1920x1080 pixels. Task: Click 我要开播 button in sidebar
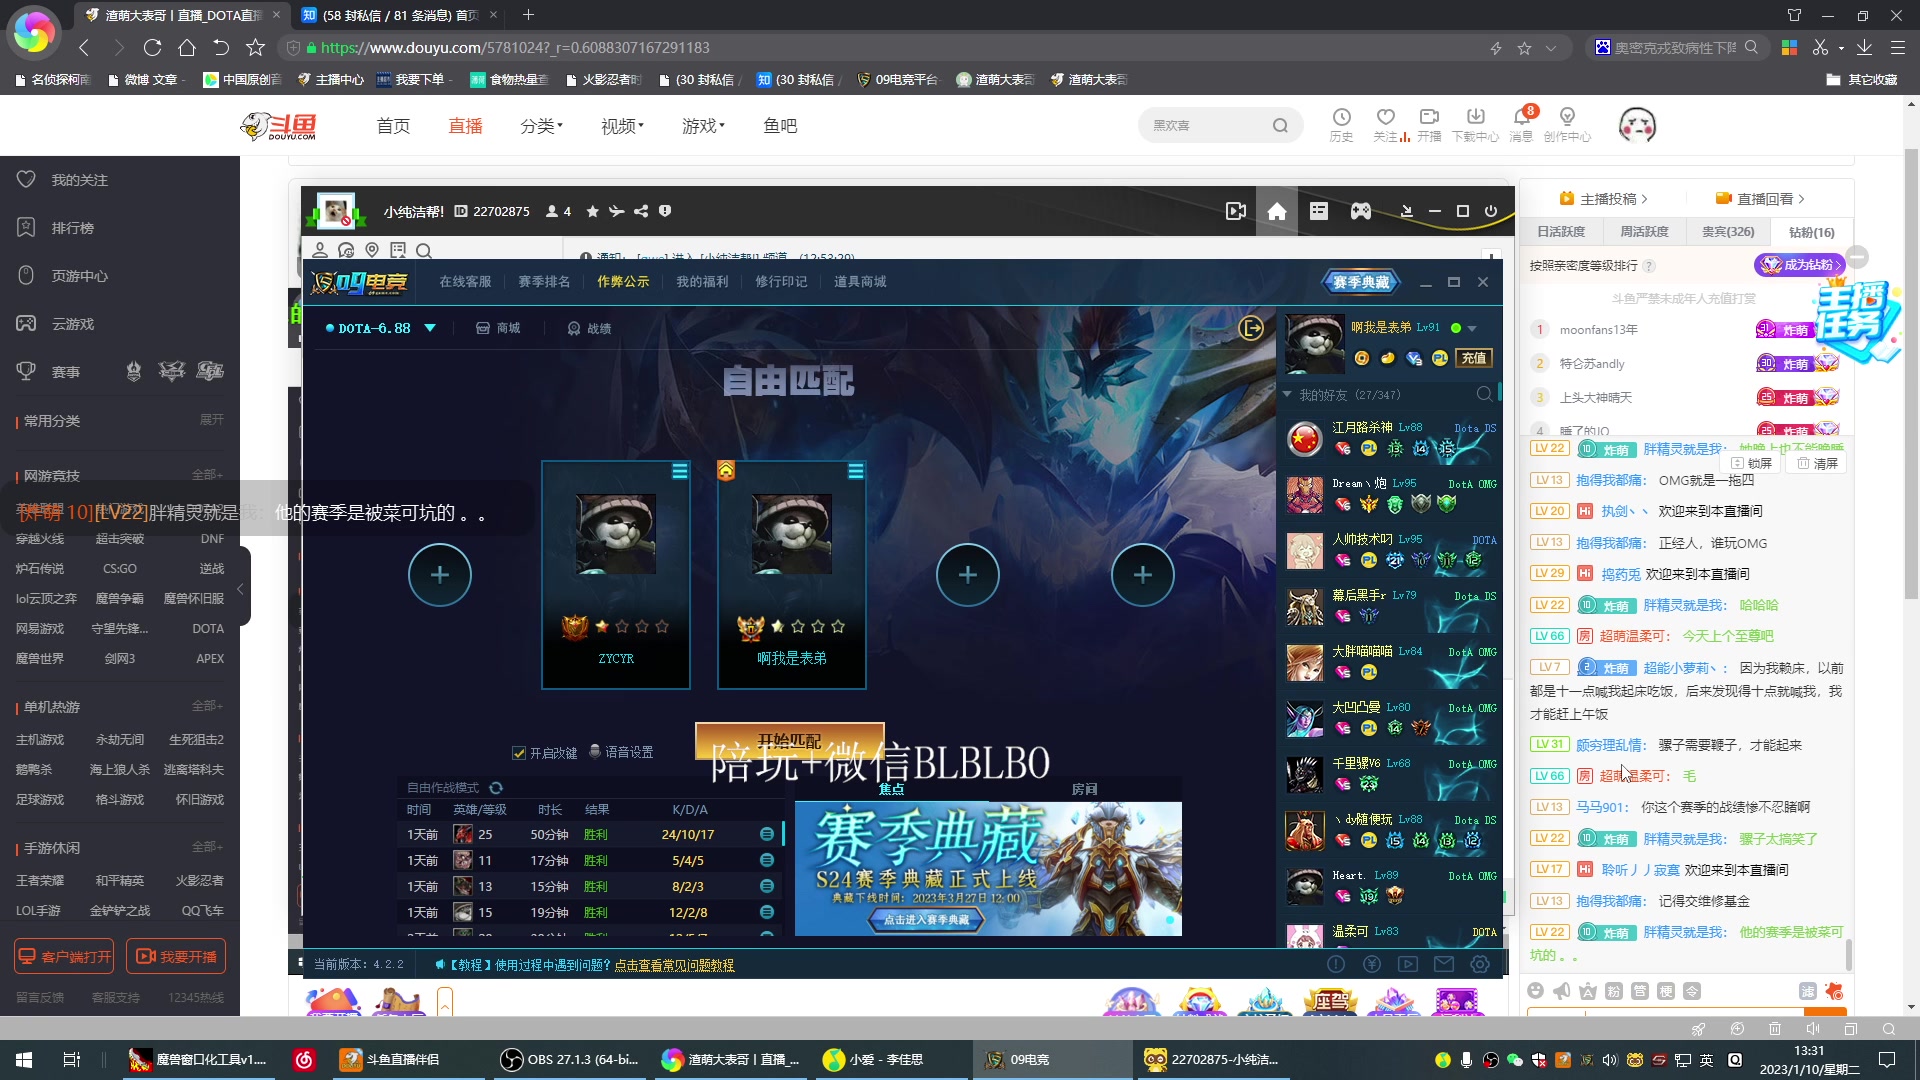[176, 956]
